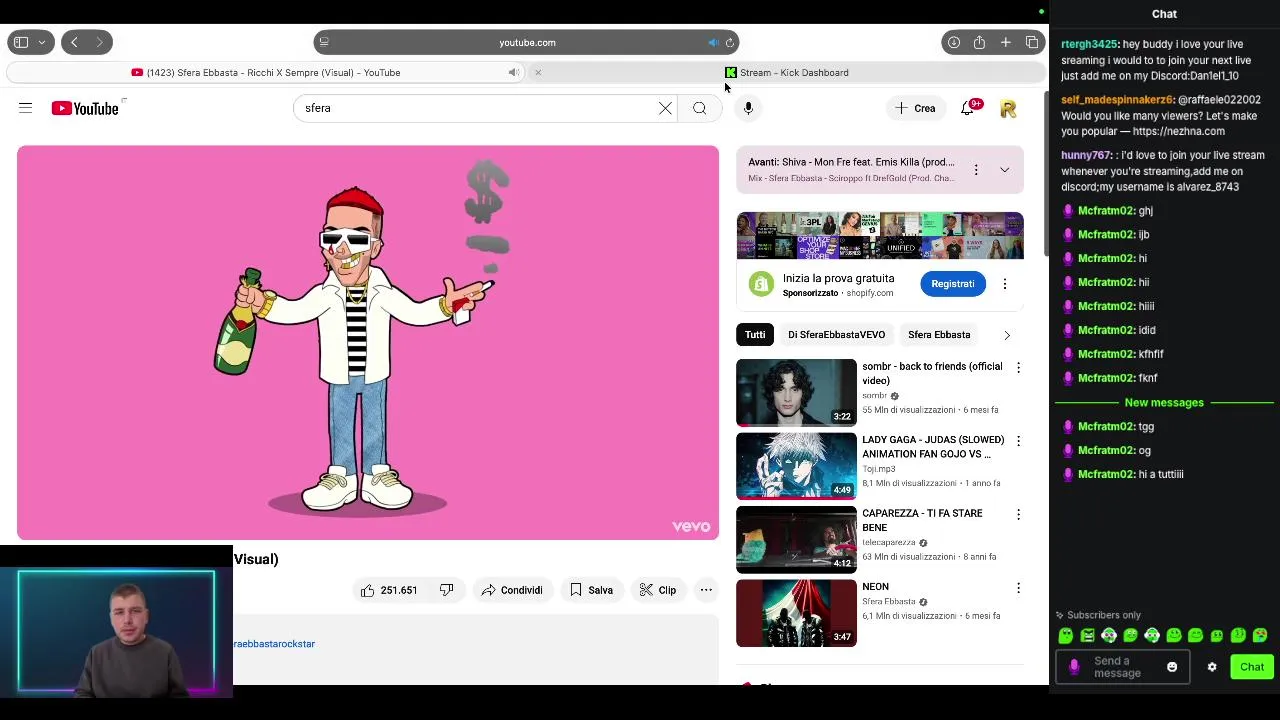Screen dimensions: 1280x720
Task: Open the YouTube account avatar menu
Action: [1008, 108]
